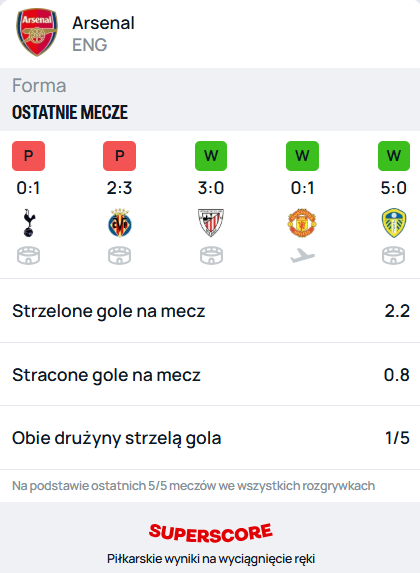420x573 pixels.
Task: Click the green W badge above 5:0
Action: (394, 156)
